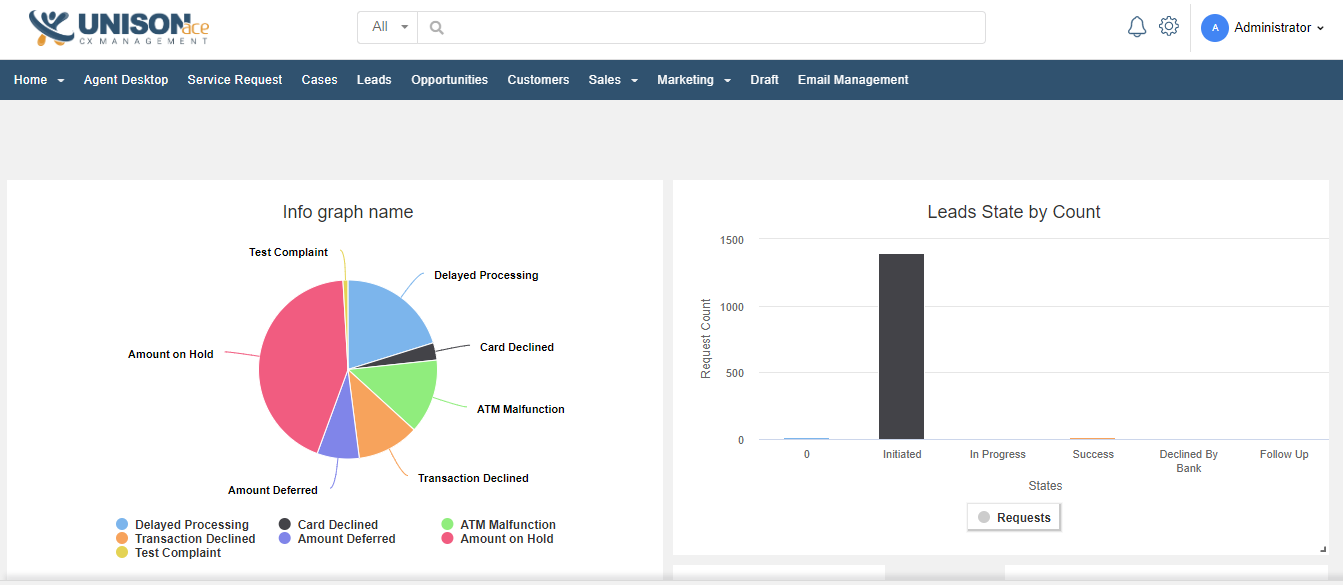Viewport: 1343px width, 585px height.
Task: Open the settings gear icon
Action: click(1168, 26)
